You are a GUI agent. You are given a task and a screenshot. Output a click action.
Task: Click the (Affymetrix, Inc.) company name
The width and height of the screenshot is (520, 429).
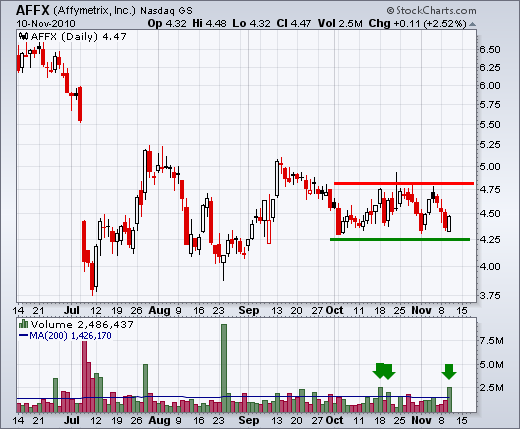(94, 11)
